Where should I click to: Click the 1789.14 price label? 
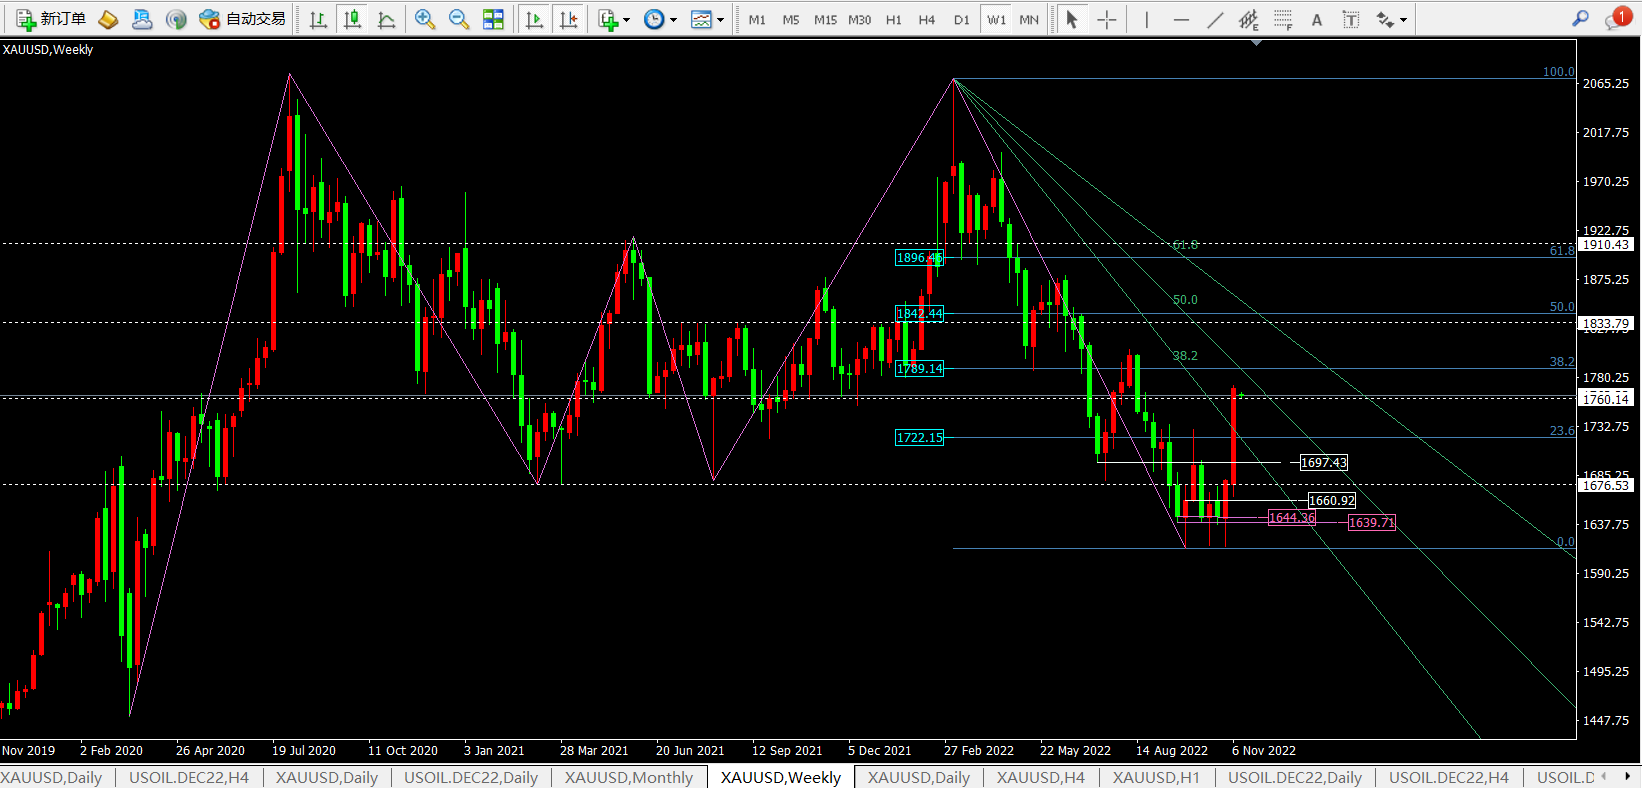(919, 369)
